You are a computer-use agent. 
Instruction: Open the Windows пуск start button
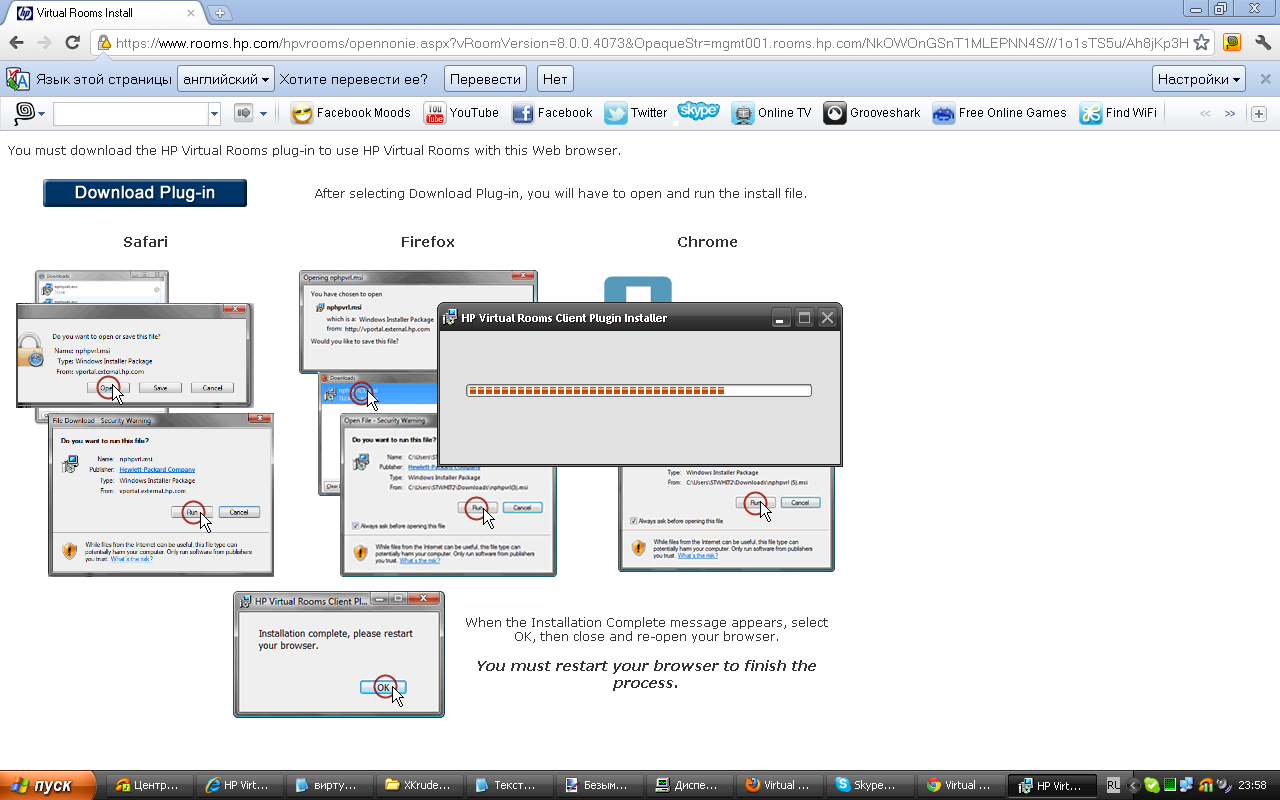click(48, 785)
